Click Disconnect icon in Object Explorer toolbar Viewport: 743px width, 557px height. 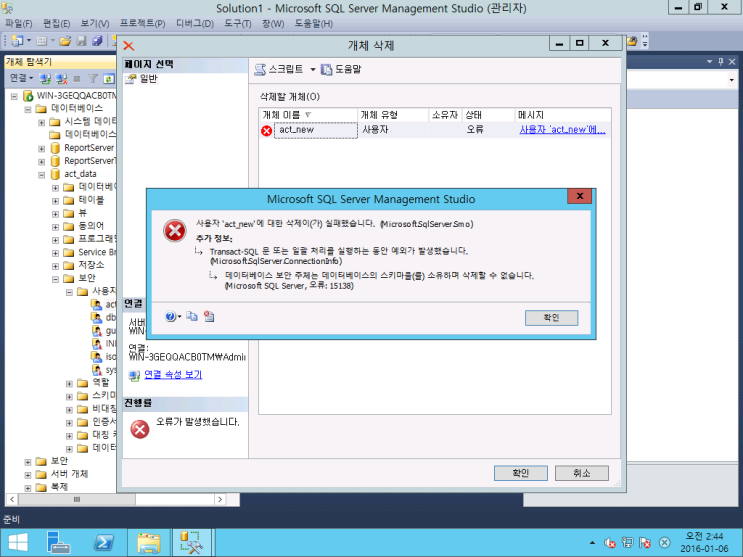click(61, 78)
